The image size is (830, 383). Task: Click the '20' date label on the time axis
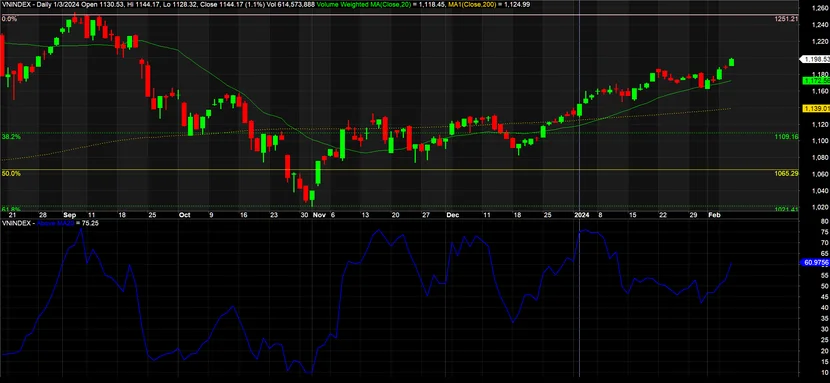[x=395, y=216]
